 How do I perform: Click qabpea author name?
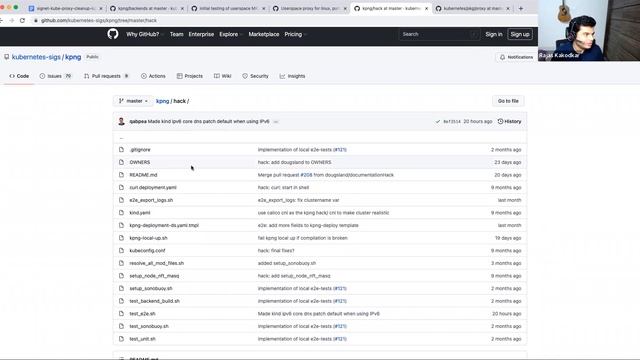[x=138, y=122]
